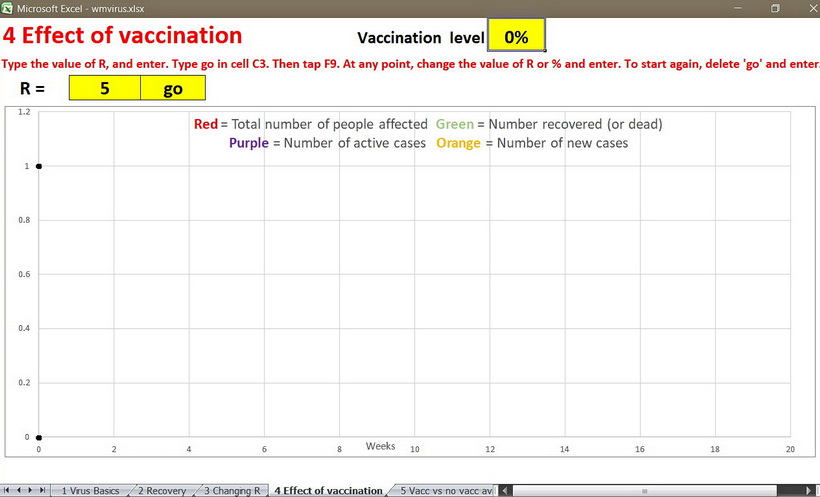820x497 pixels.
Task: Click horizontal scrollbar right arrow
Action: pos(811,490)
